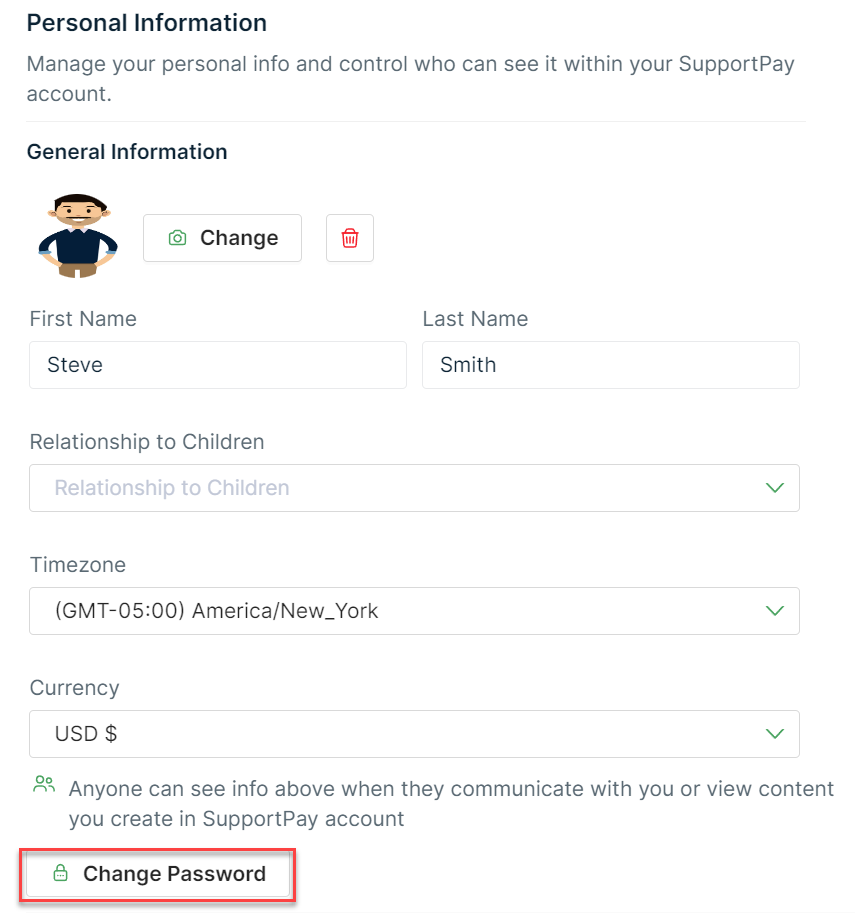Click the people icon beside visibility note

click(x=44, y=784)
